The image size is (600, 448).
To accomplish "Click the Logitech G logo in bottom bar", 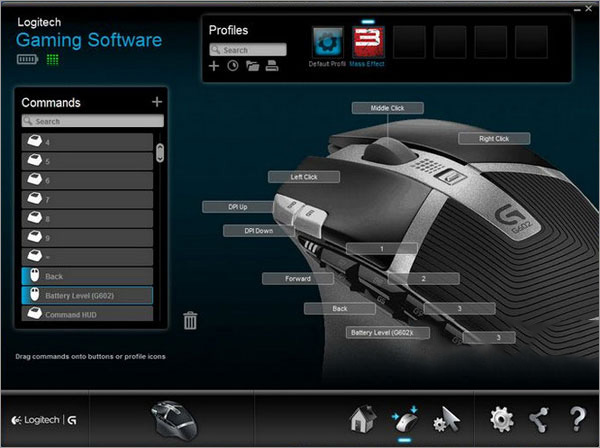I will click(44, 420).
